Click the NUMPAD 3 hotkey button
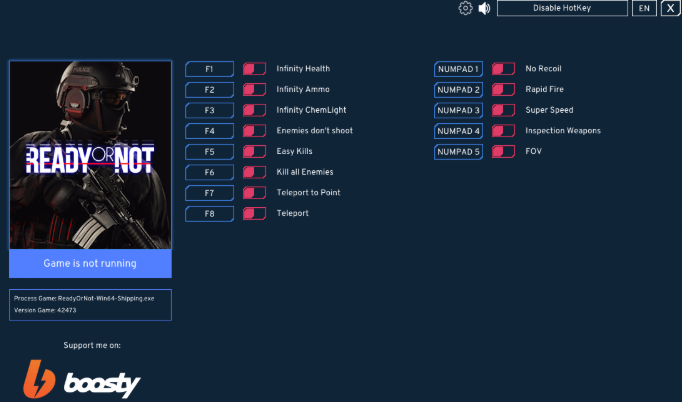The width and height of the screenshot is (682, 402). 458,111
